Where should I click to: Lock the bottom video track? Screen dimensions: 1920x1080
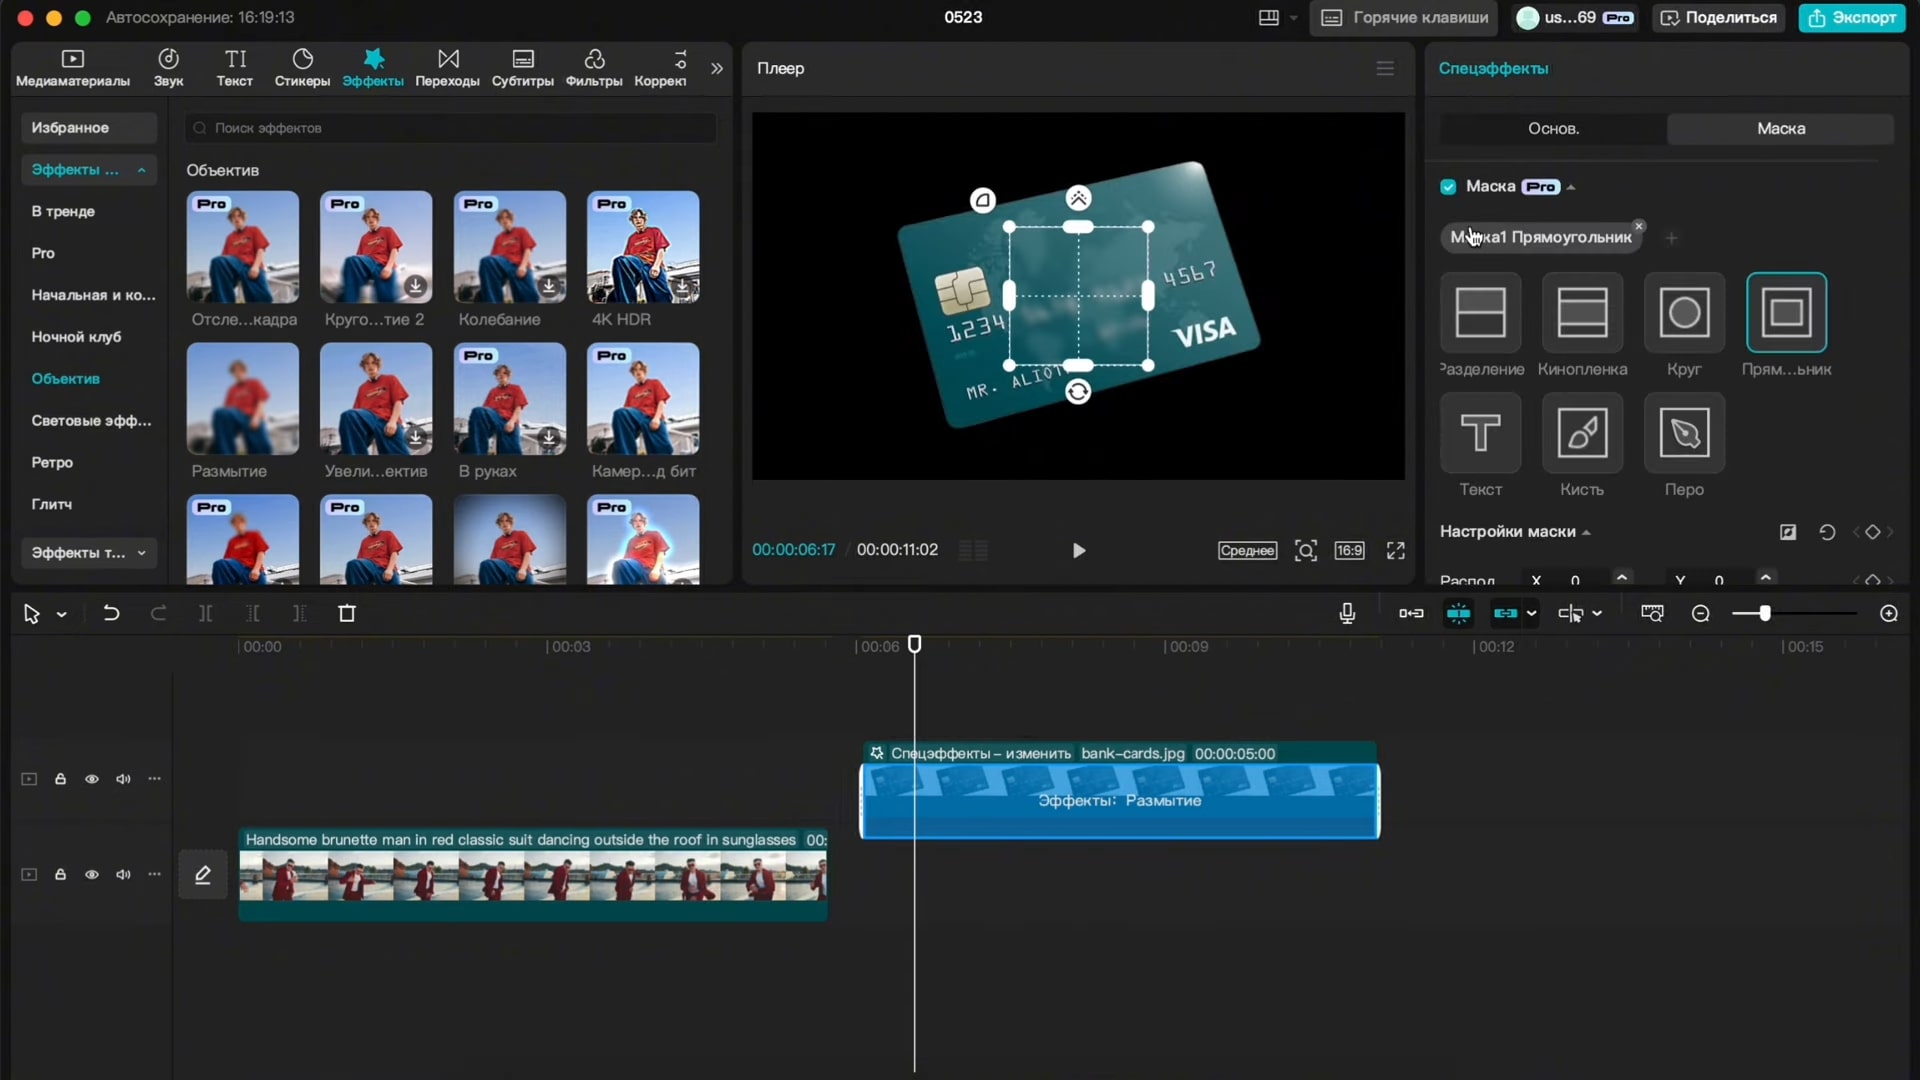click(60, 874)
